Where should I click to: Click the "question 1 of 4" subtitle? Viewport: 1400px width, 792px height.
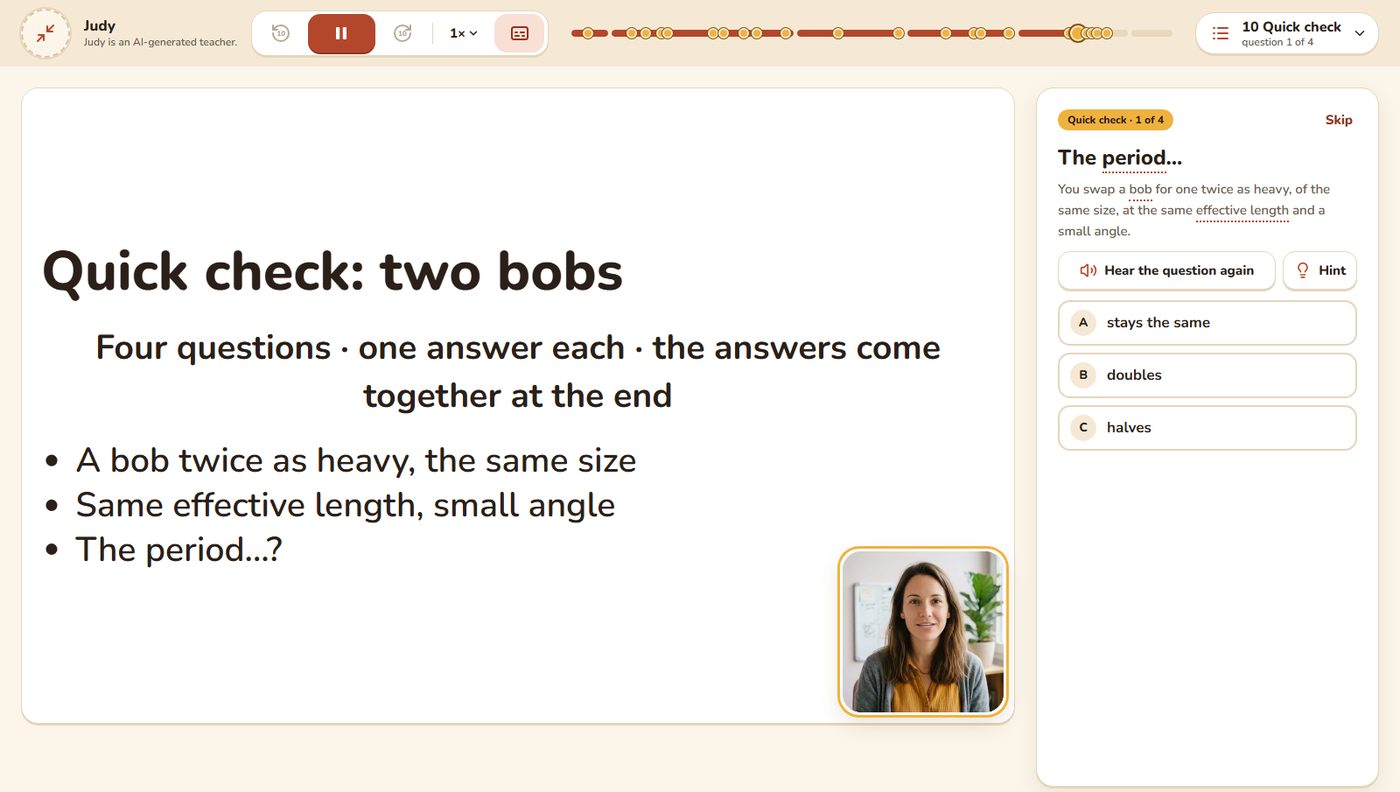pyautogui.click(x=1277, y=42)
